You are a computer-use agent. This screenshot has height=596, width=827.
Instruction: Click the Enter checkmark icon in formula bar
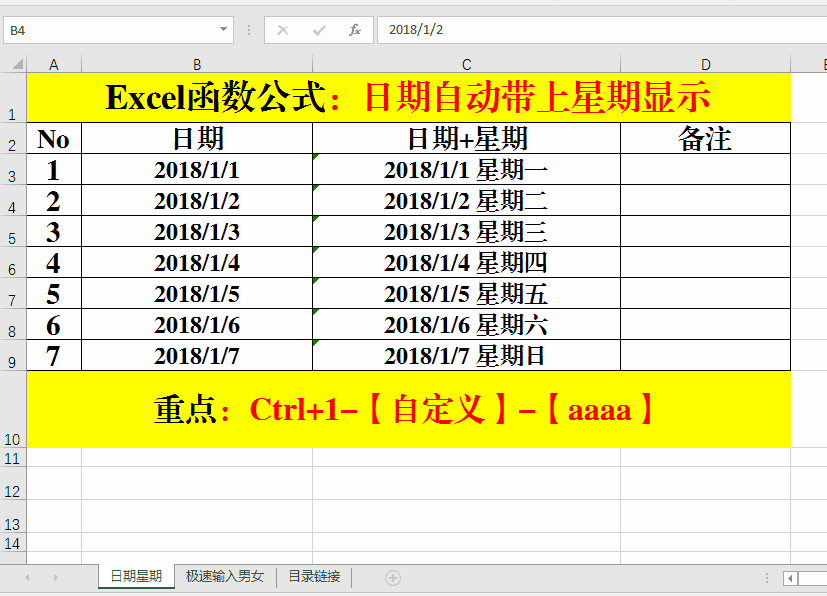point(319,30)
